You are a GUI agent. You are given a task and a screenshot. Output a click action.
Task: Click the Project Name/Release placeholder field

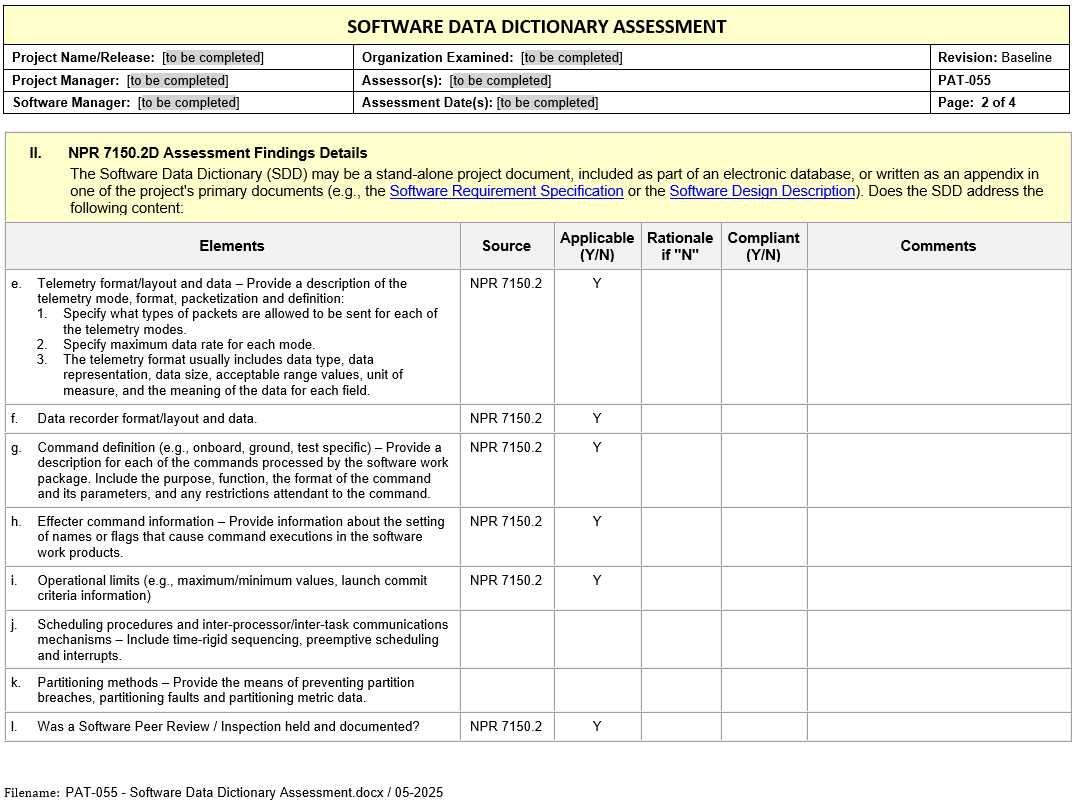213,58
